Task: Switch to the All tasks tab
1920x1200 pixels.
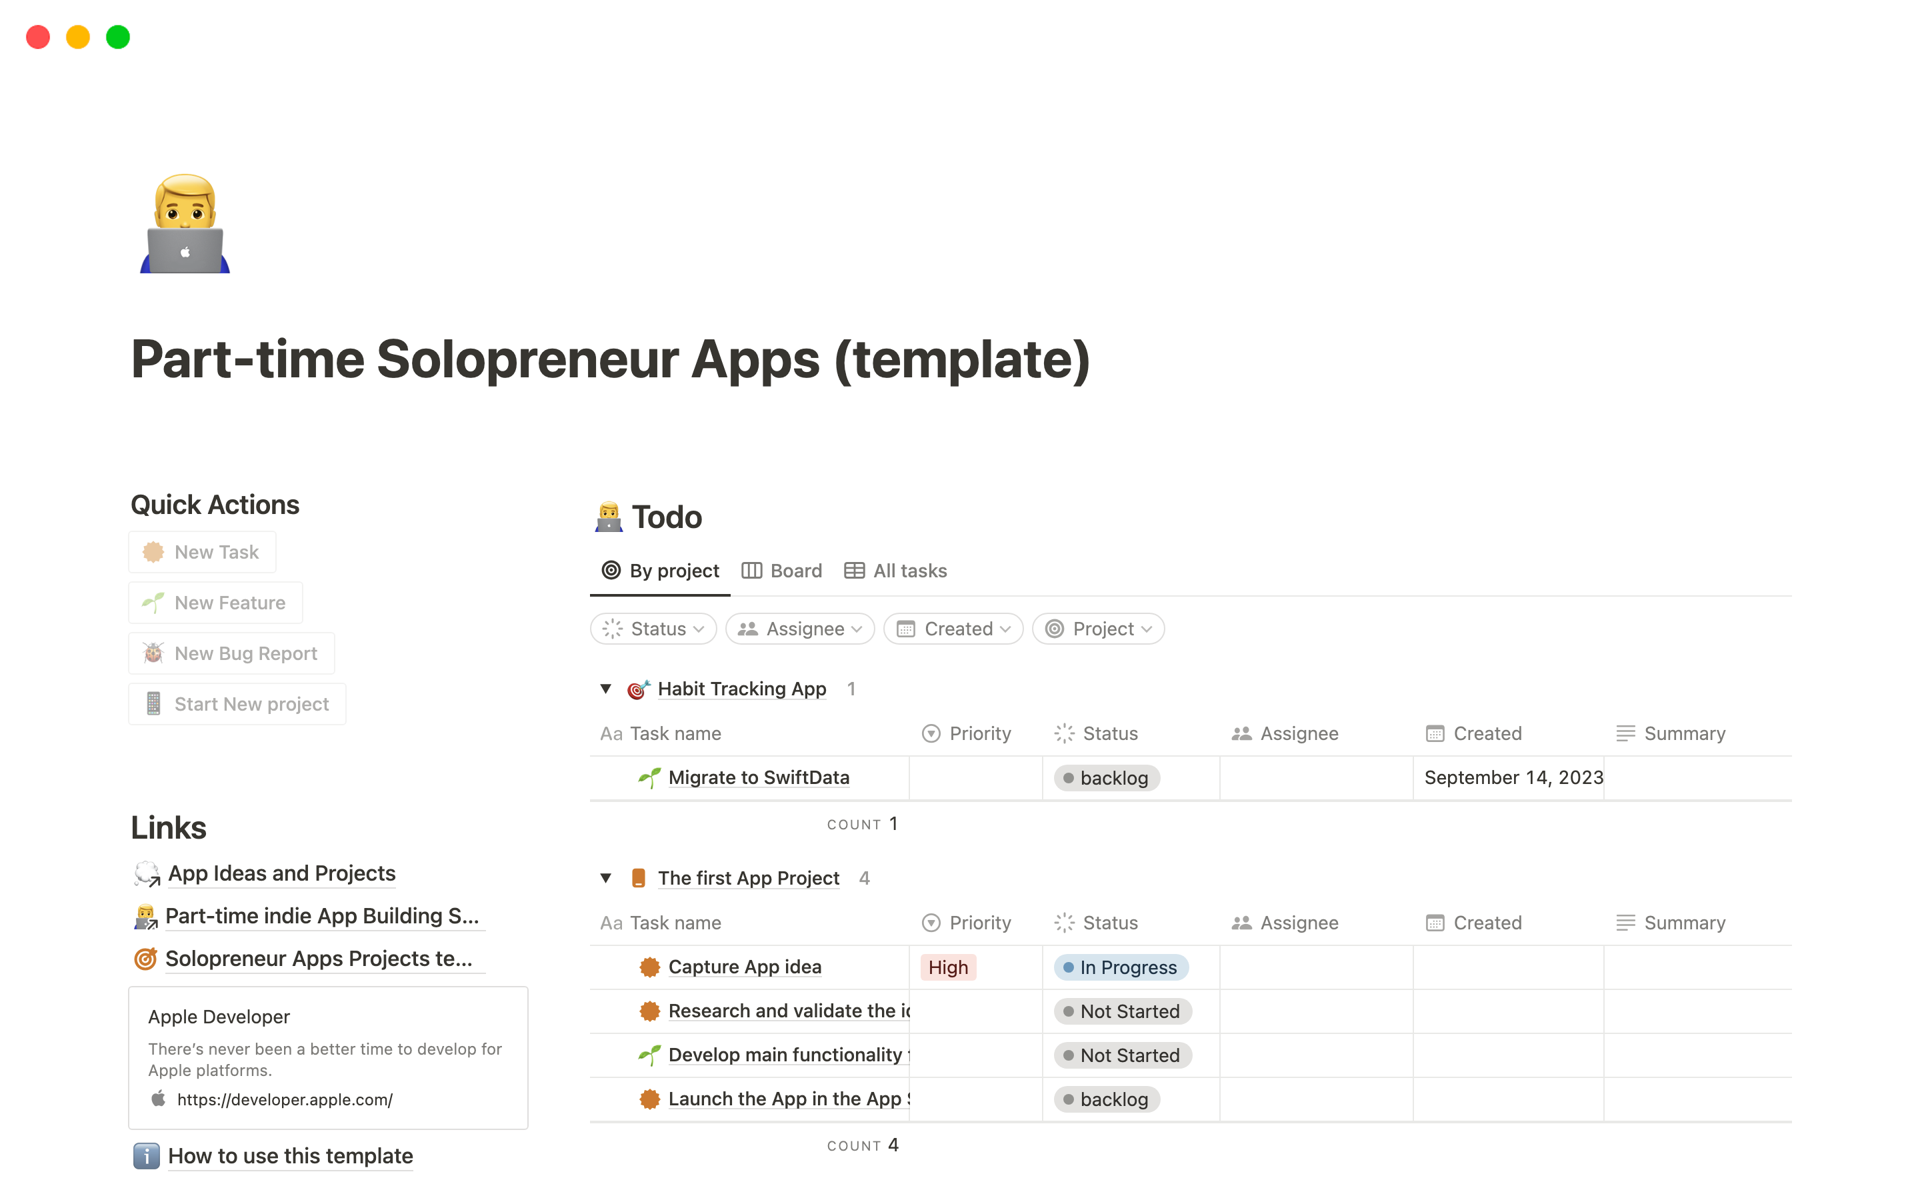Action: 896,571
